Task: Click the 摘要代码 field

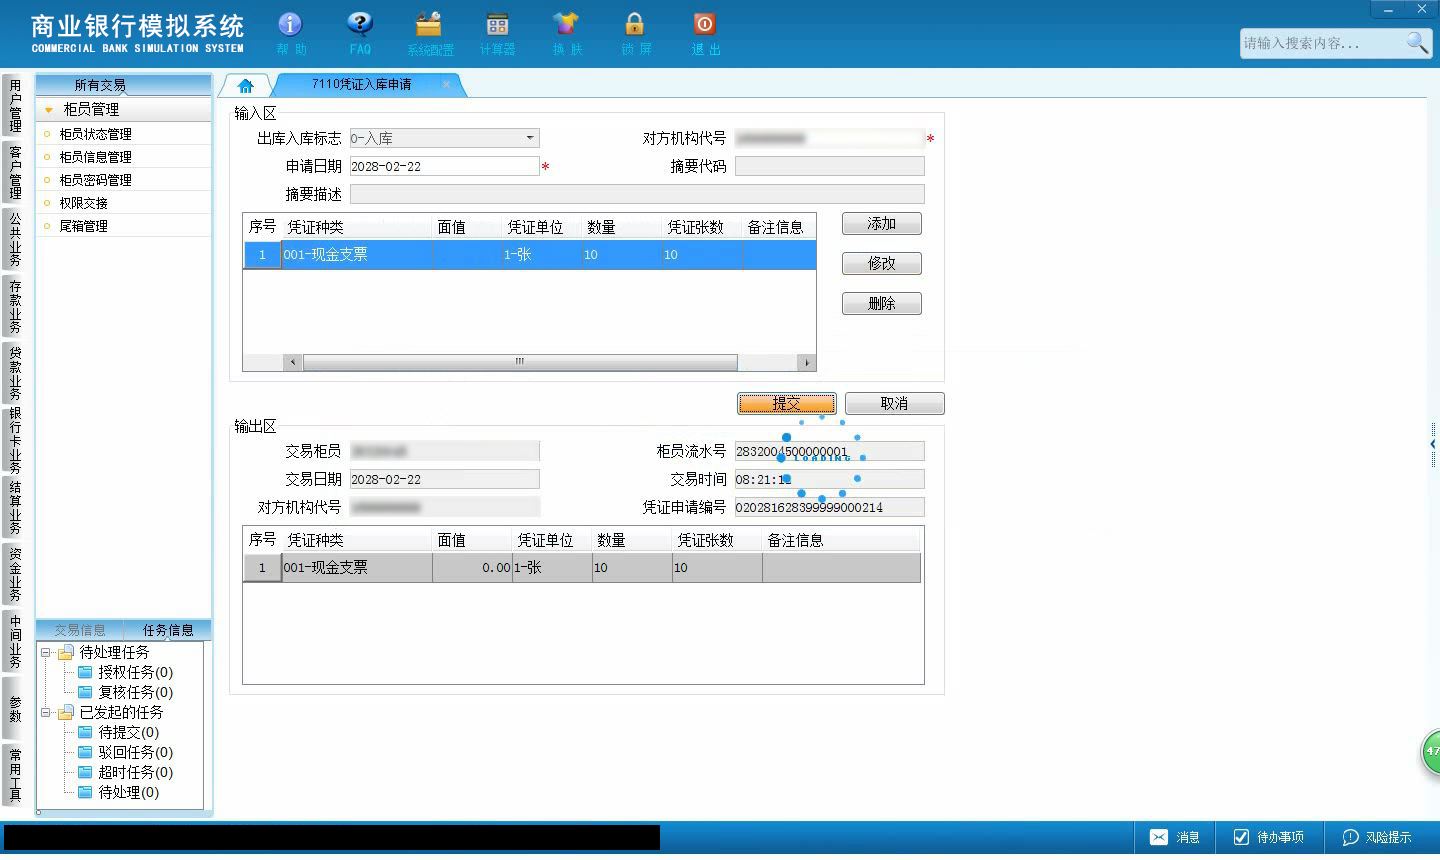Action: tap(829, 166)
